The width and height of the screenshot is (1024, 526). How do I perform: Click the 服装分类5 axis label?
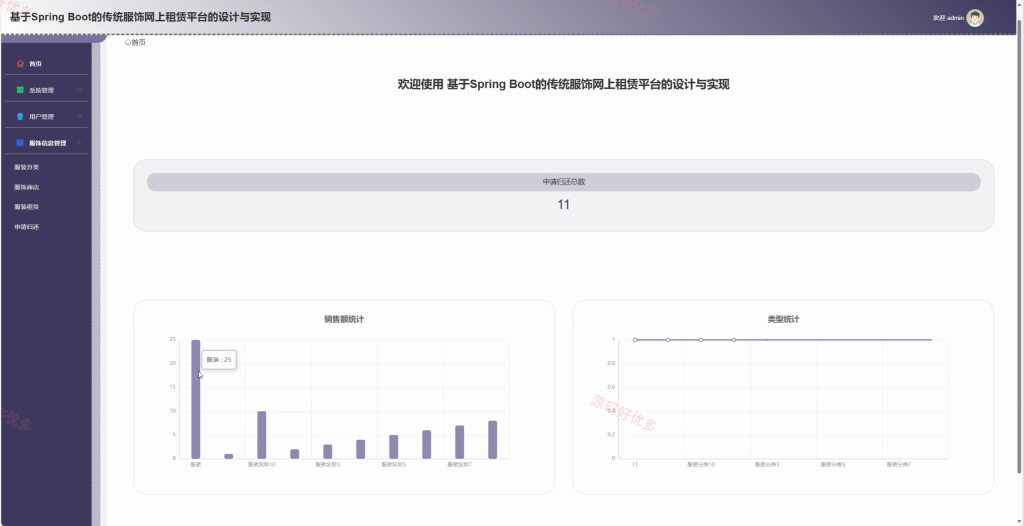pos(833,465)
